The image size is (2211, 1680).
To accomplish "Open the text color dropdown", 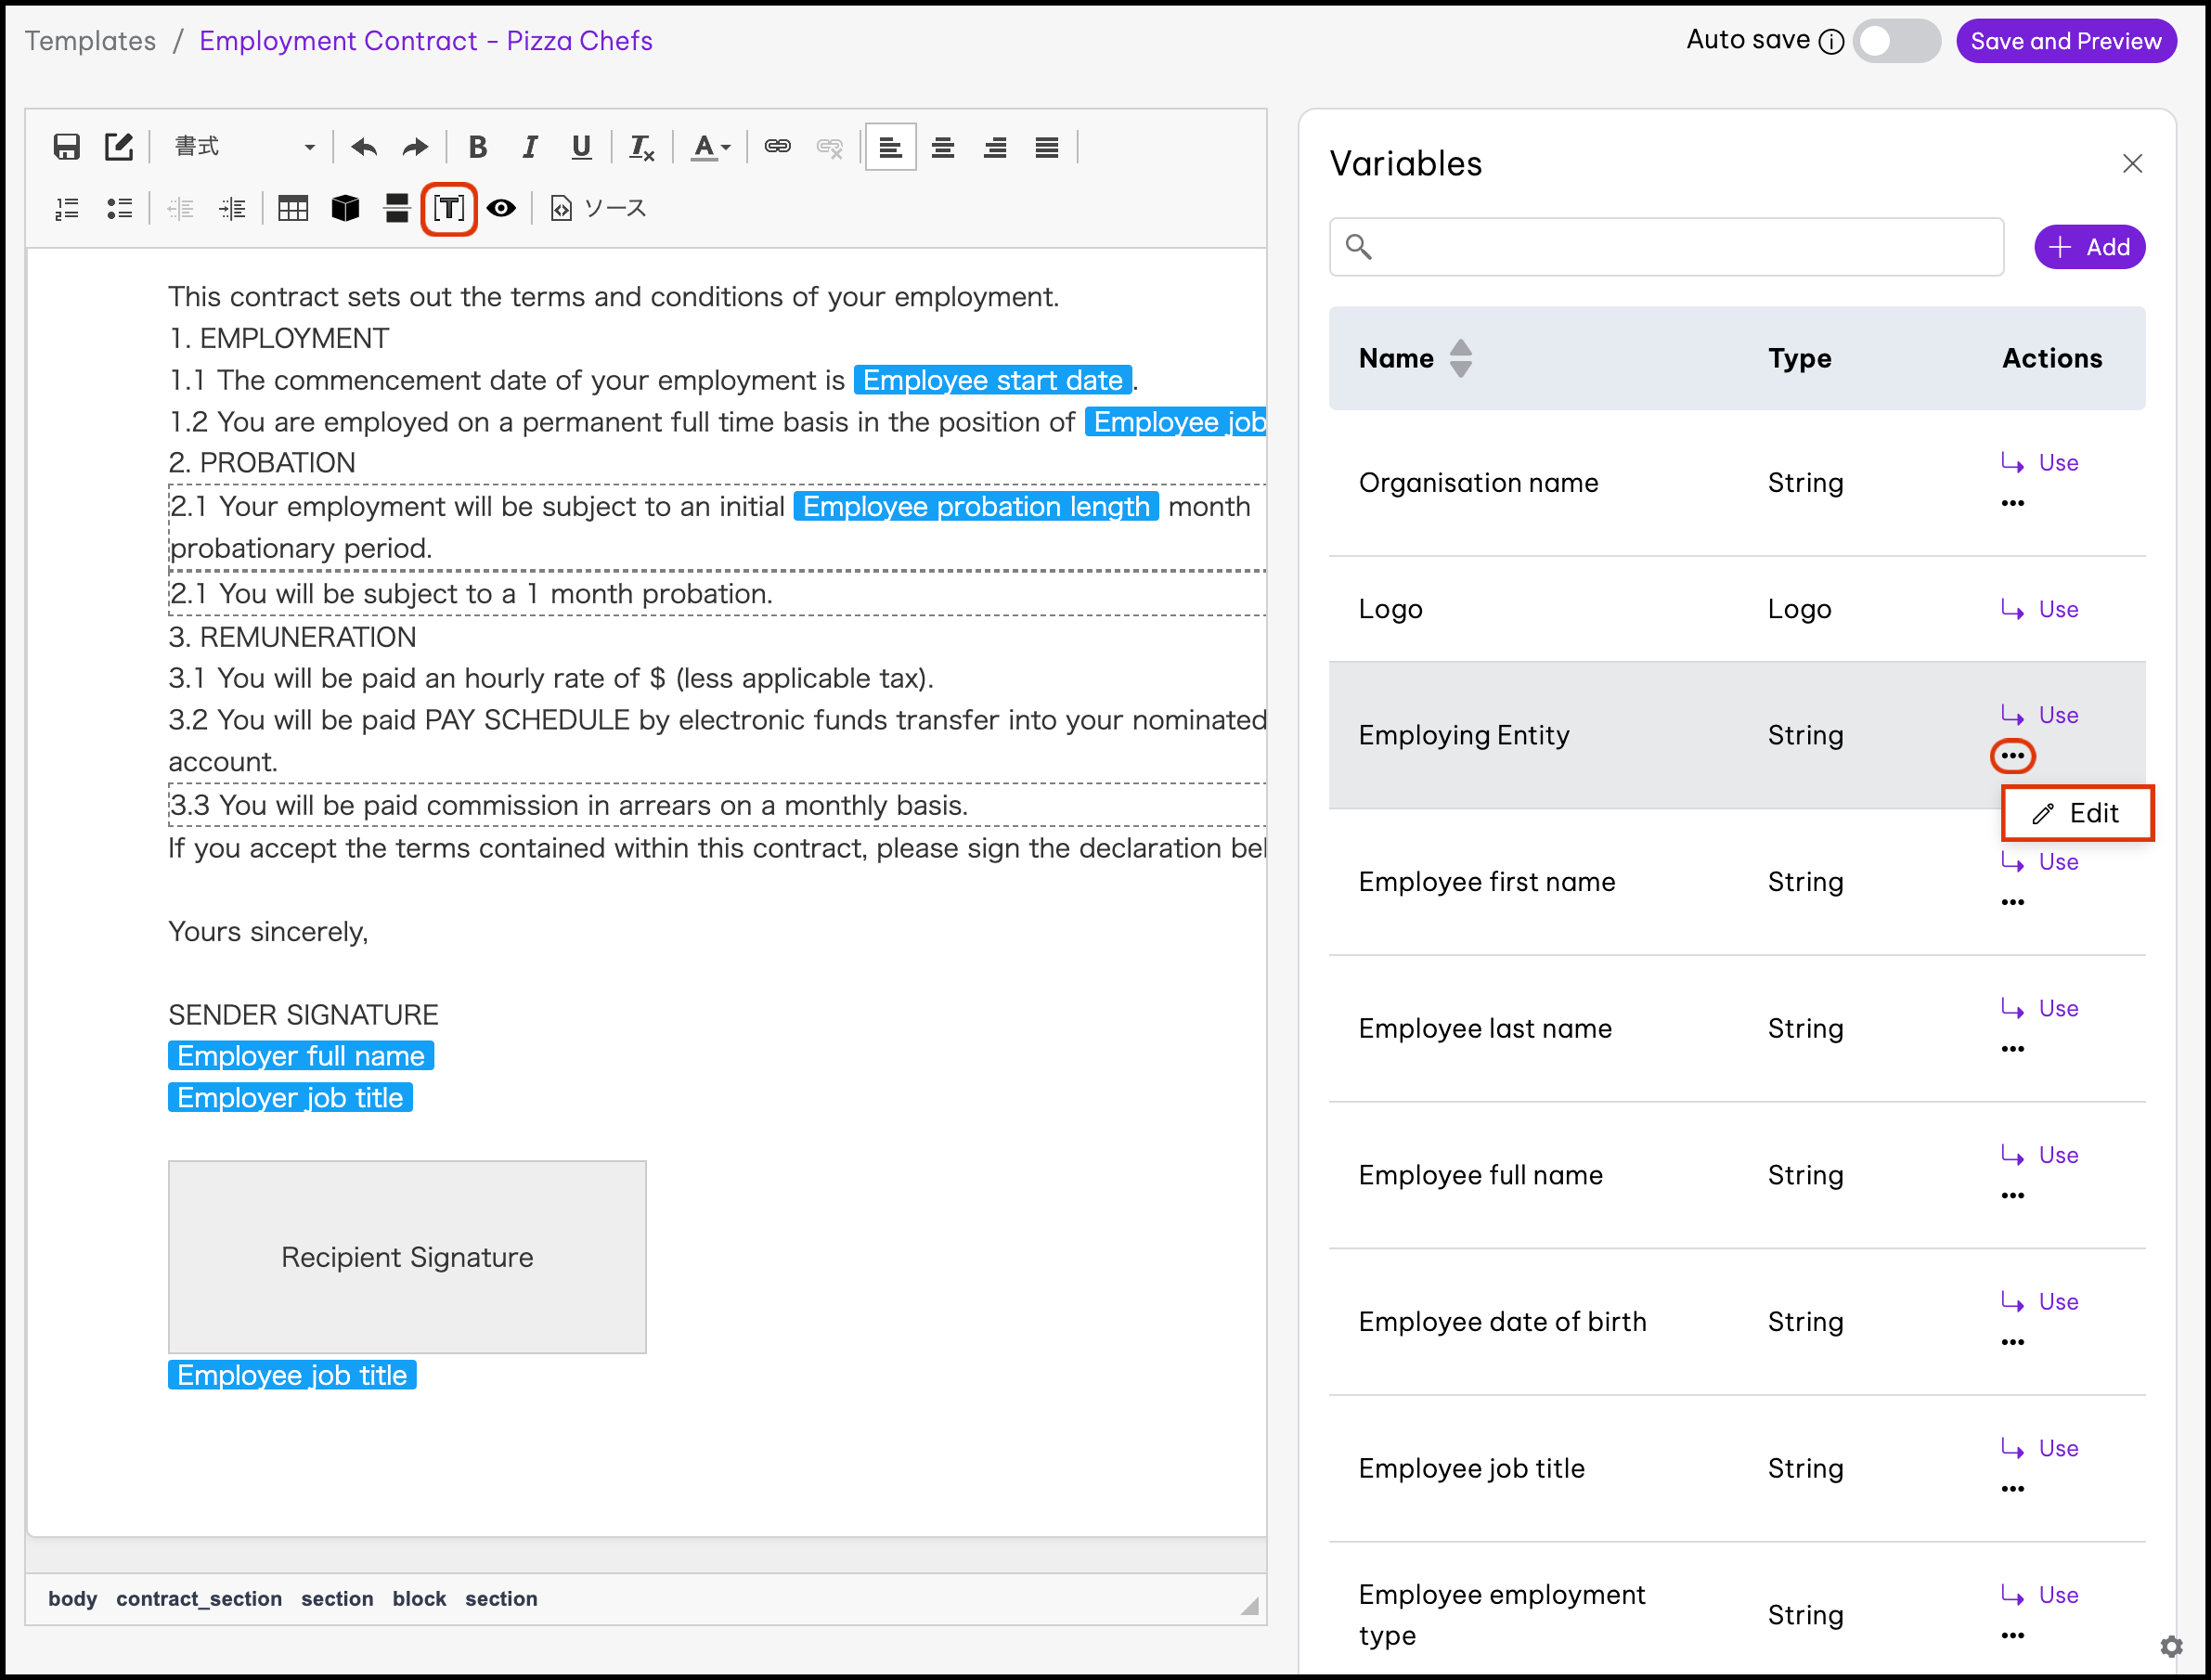I will 712,147.
